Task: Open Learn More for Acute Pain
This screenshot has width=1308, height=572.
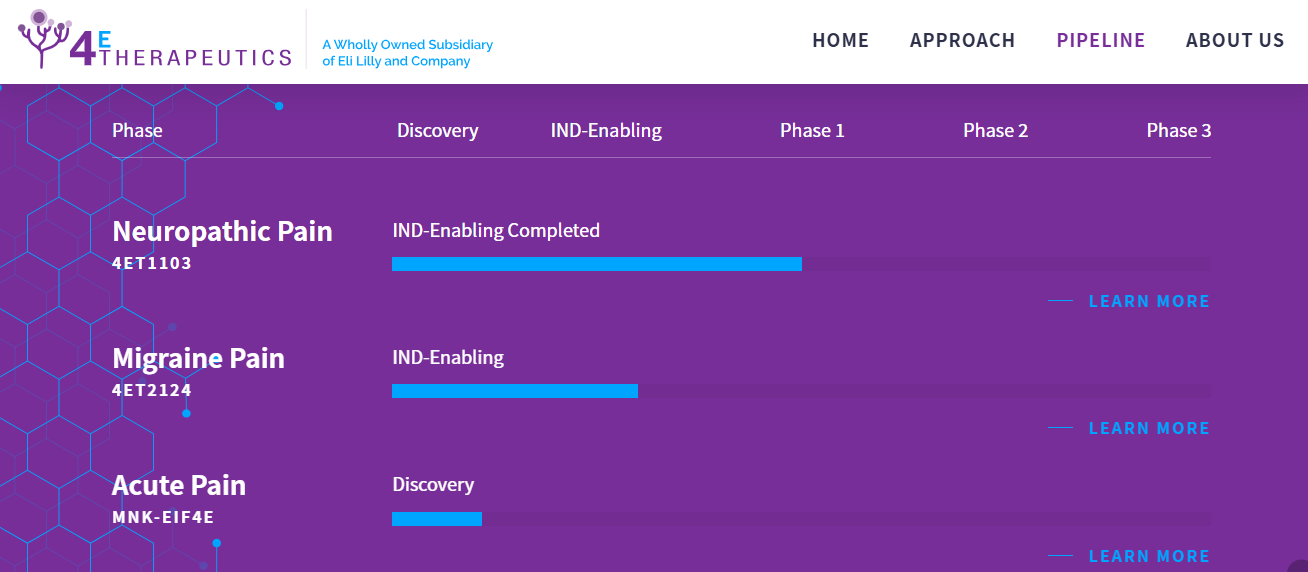Action: (x=1149, y=556)
